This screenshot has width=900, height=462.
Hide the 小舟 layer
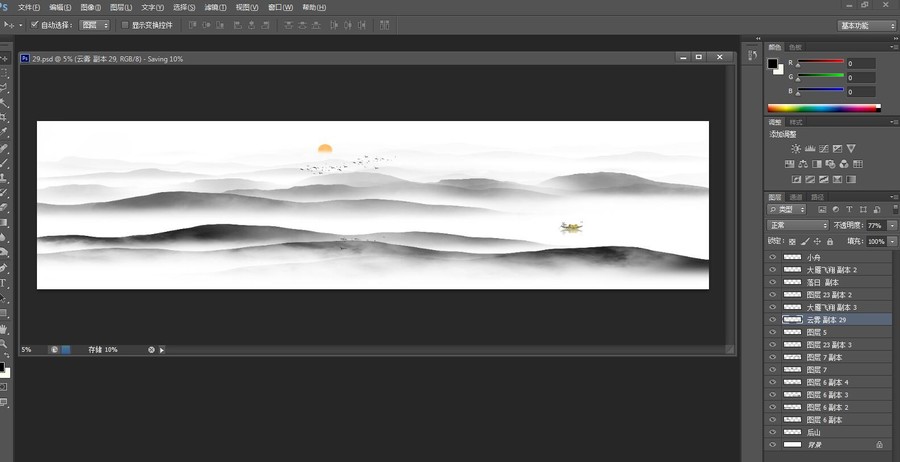point(773,257)
